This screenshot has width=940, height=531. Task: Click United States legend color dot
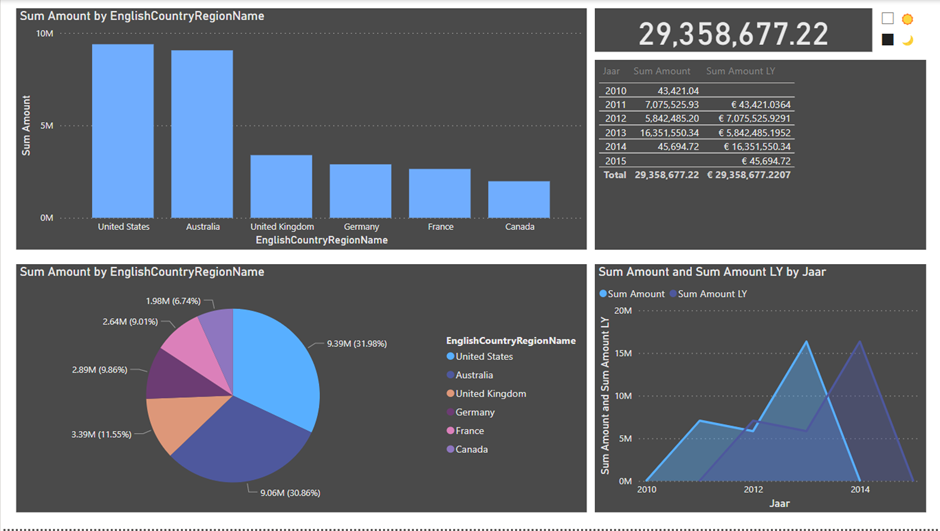coord(451,356)
